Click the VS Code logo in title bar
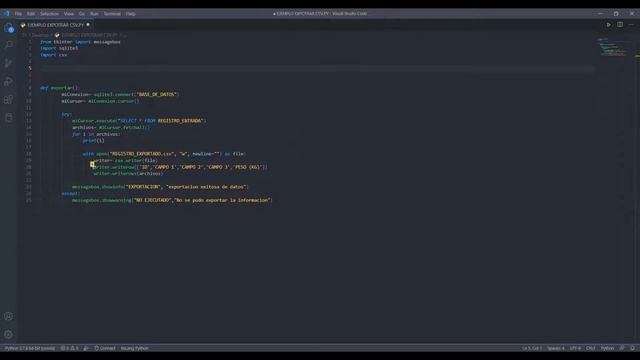The width and height of the screenshot is (640, 360). pyautogui.click(x=6, y=13)
